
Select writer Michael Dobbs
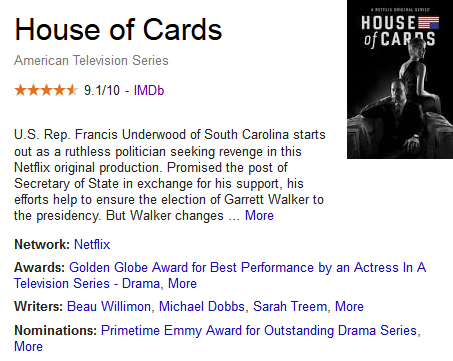tap(202, 306)
